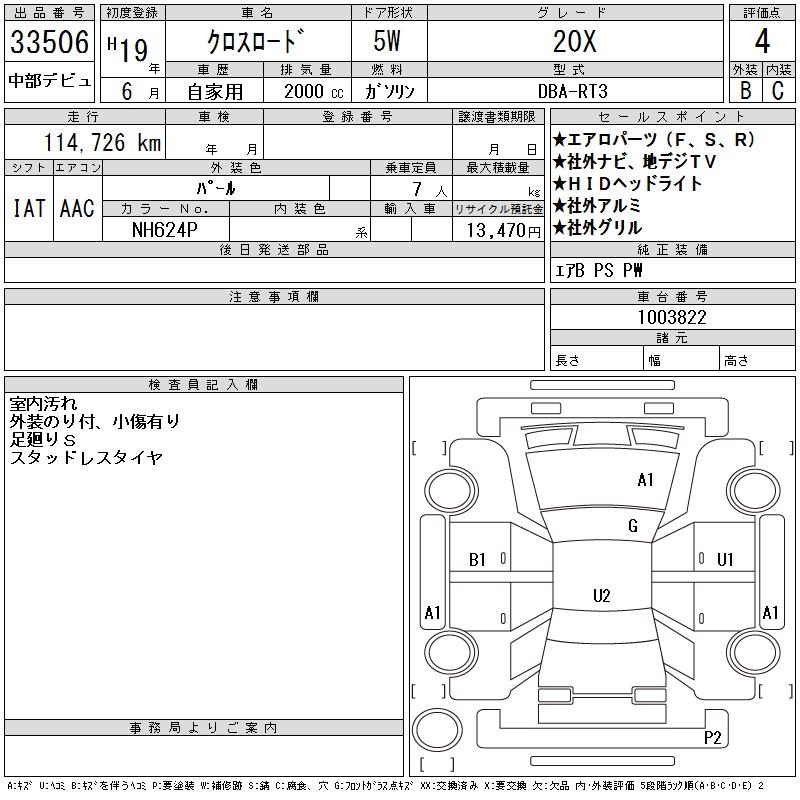Select the 事務局よりご案内 header
This screenshot has height=800, width=800.
pyautogui.click(x=204, y=728)
